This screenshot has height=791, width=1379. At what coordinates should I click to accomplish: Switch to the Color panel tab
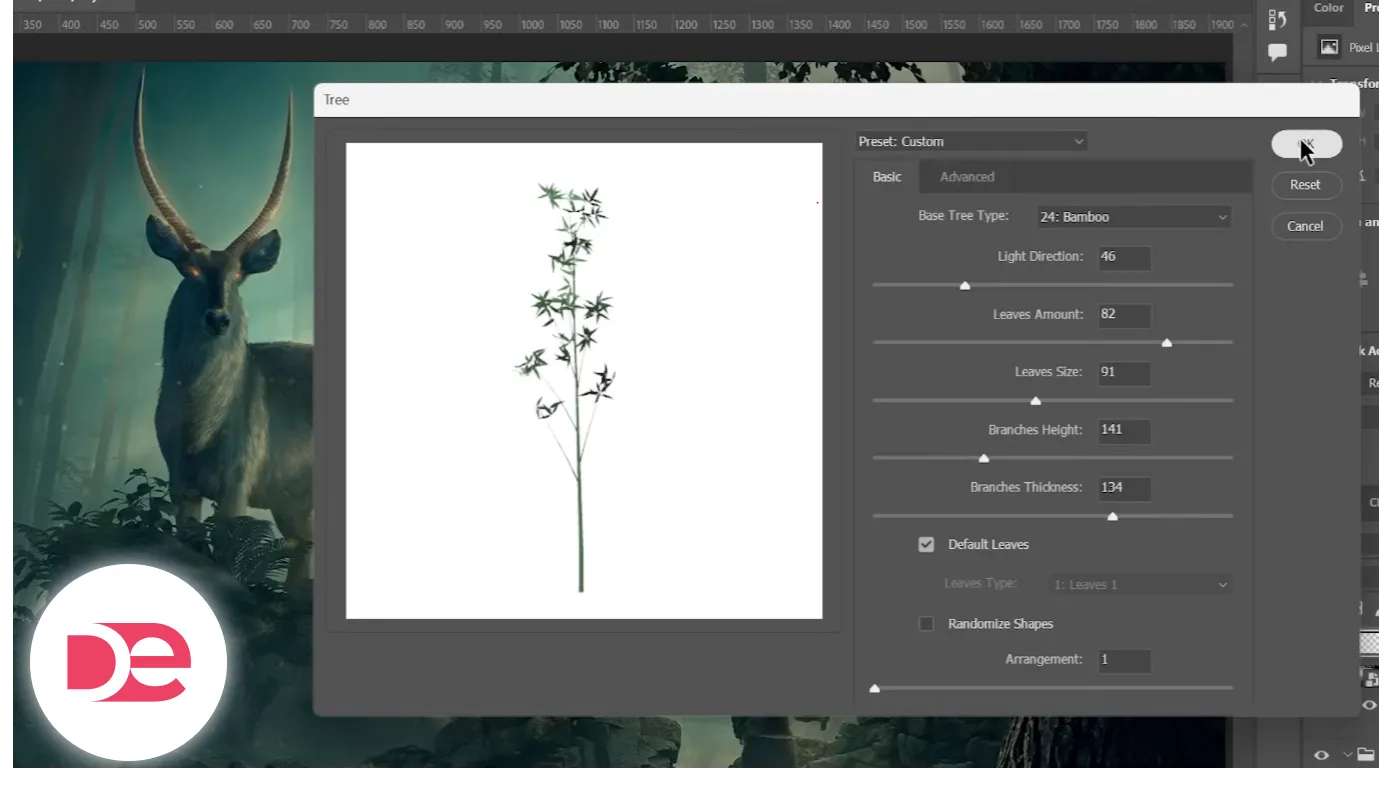tap(1329, 8)
